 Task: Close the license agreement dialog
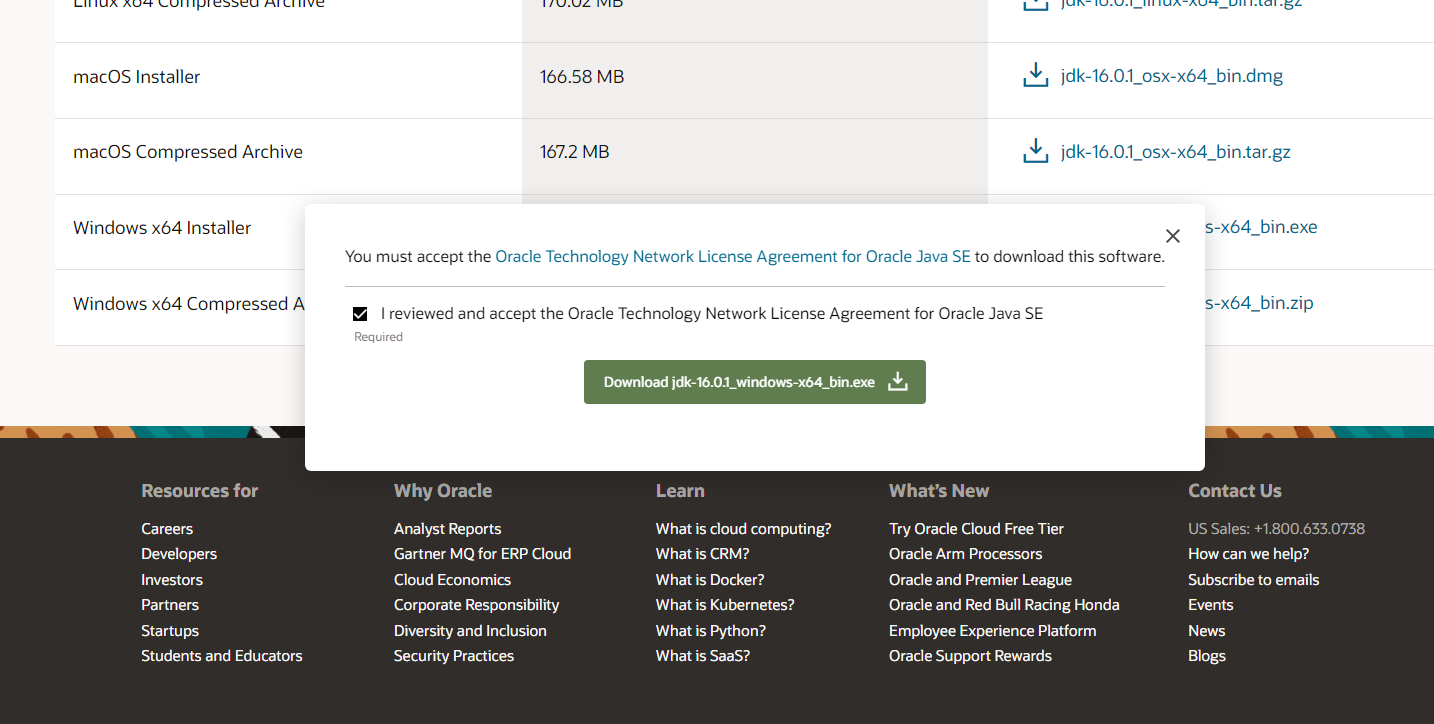(1173, 236)
